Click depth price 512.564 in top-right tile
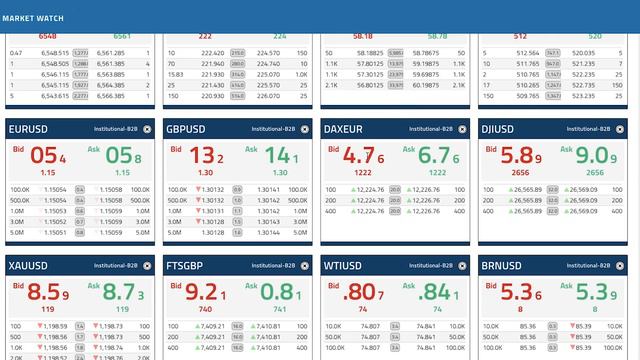 click(x=528, y=53)
